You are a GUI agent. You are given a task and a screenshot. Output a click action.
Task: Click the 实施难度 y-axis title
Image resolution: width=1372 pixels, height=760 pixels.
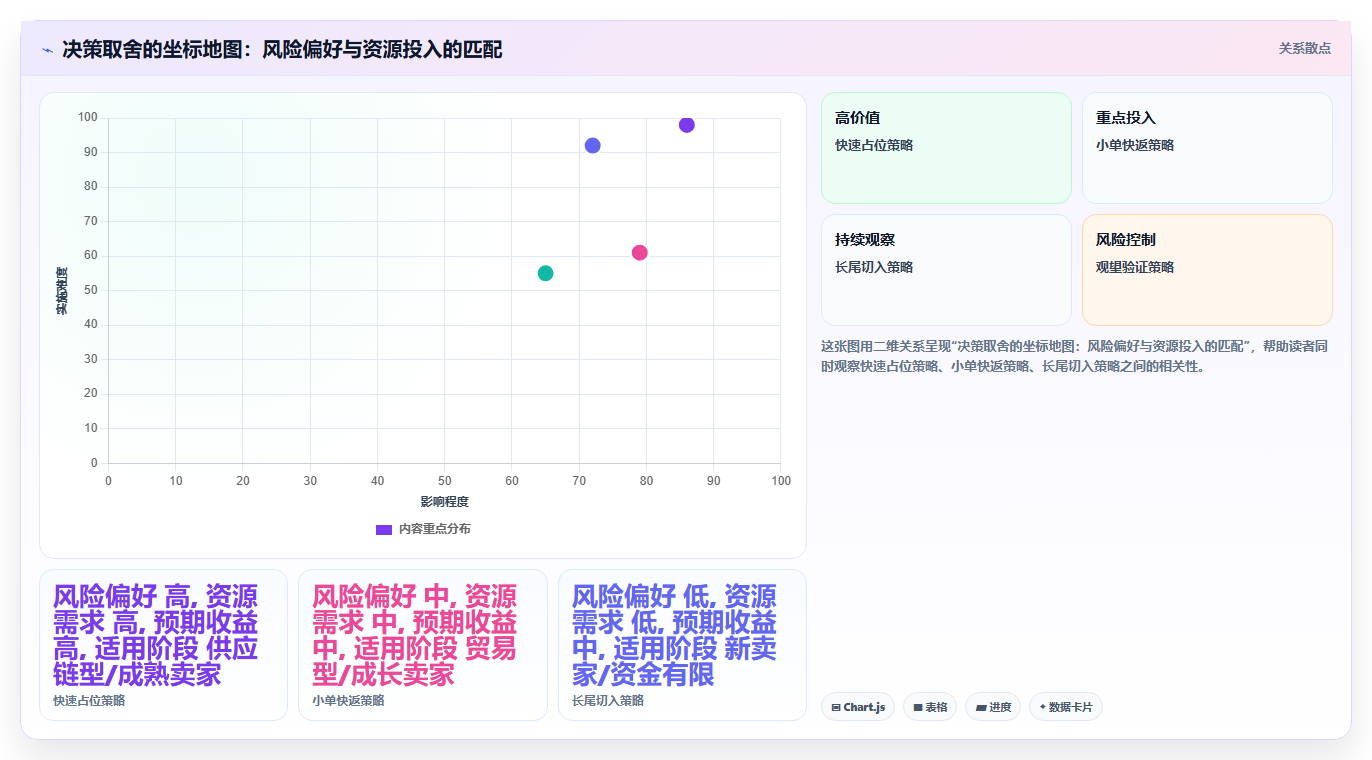62,291
